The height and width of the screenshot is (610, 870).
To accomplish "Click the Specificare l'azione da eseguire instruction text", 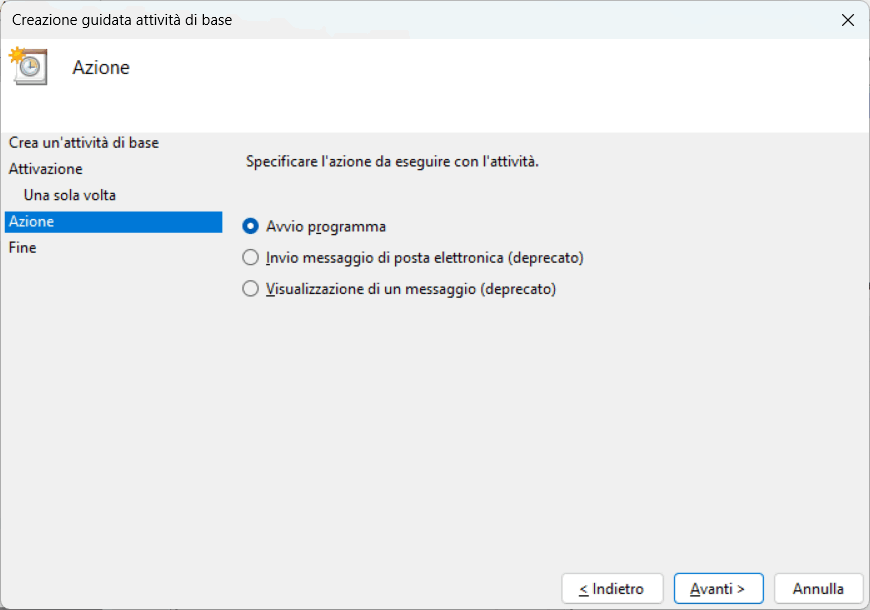I will [392, 161].
